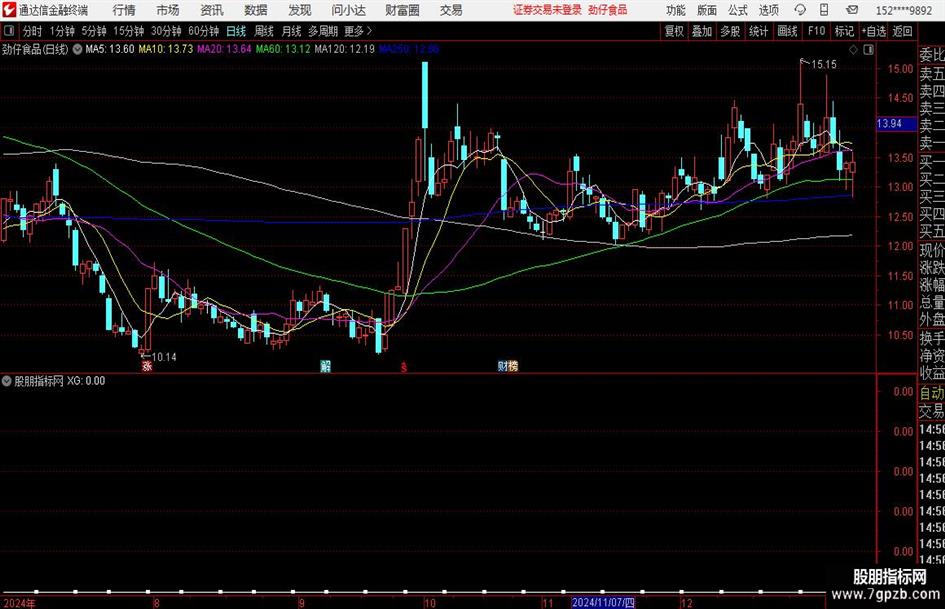Add stock via +自选 button
The width and height of the screenshot is (945, 609).
[x=874, y=31]
